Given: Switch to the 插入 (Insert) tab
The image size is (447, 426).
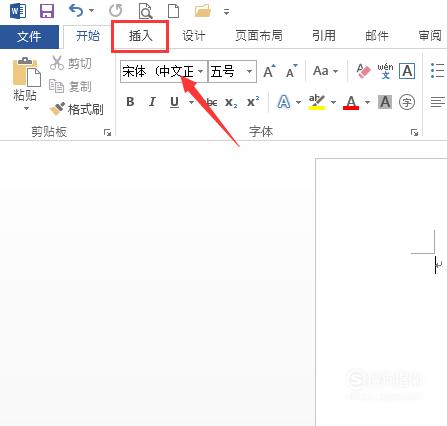Looking at the screenshot, I should click(x=140, y=36).
